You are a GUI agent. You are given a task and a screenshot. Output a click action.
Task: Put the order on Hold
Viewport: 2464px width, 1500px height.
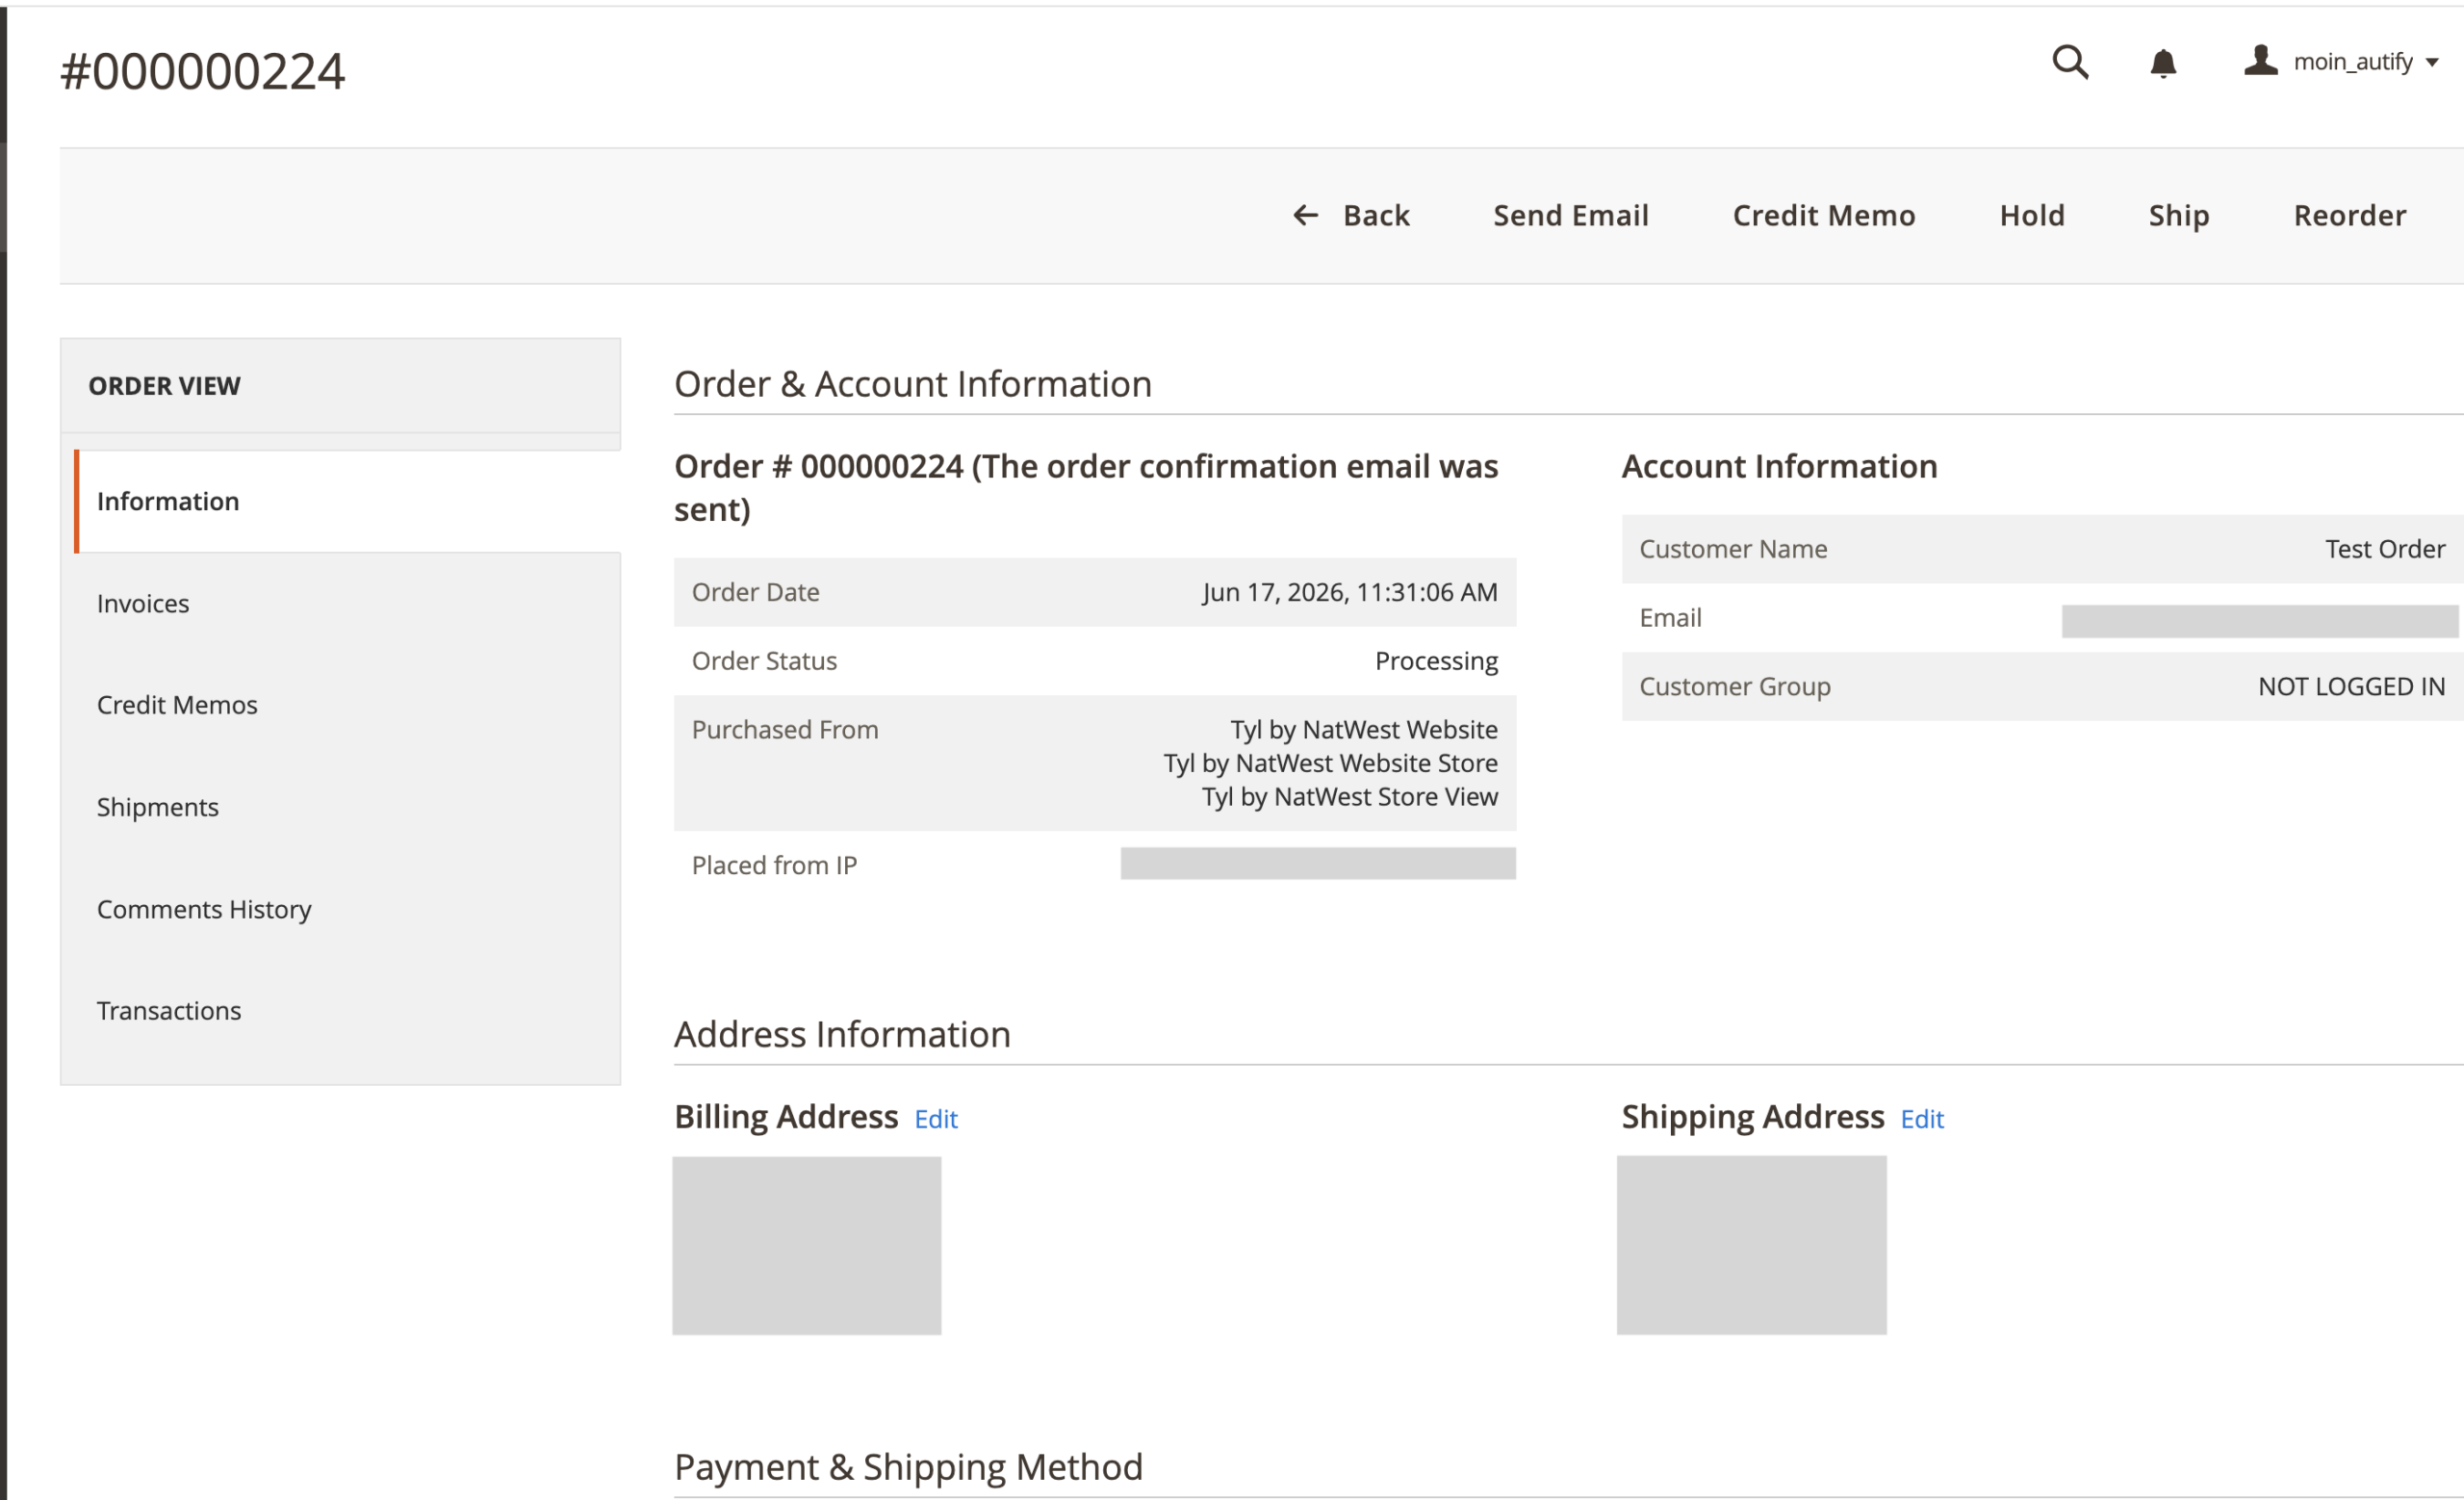[2032, 215]
